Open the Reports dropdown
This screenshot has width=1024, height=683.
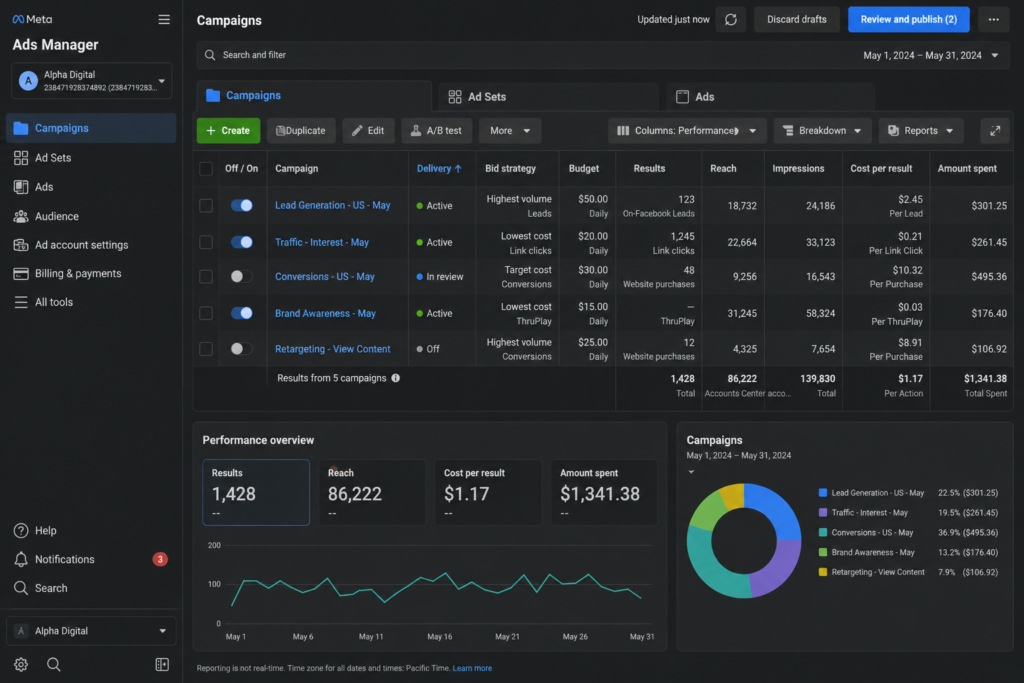pyautogui.click(x=921, y=131)
